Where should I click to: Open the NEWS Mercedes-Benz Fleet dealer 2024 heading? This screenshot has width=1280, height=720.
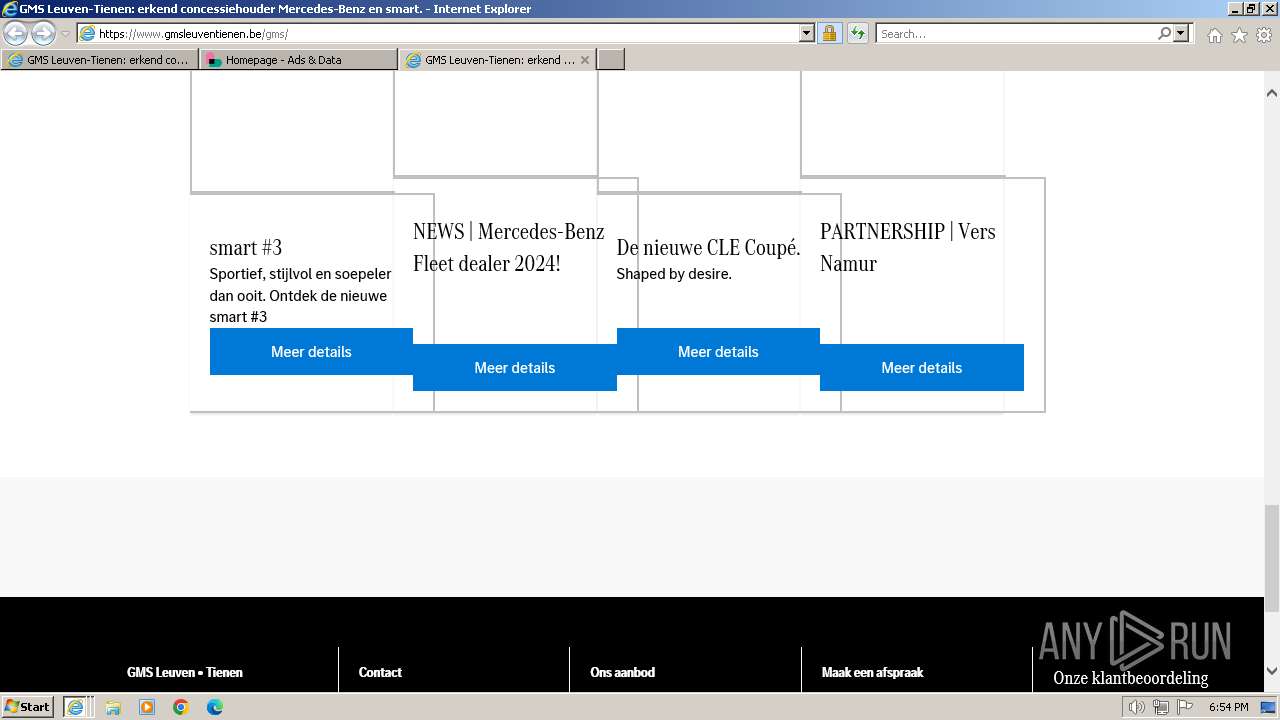[x=508, y=247]
